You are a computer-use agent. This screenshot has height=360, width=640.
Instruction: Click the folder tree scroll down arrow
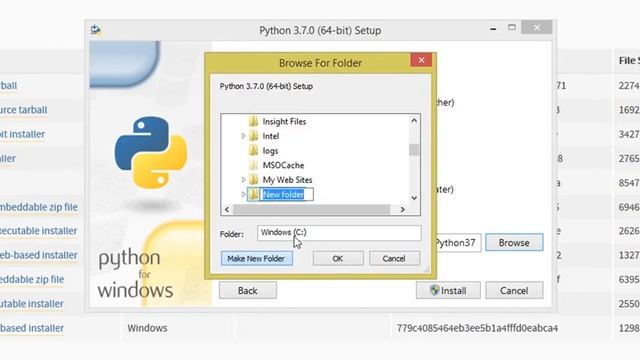[x=414, y=198]
